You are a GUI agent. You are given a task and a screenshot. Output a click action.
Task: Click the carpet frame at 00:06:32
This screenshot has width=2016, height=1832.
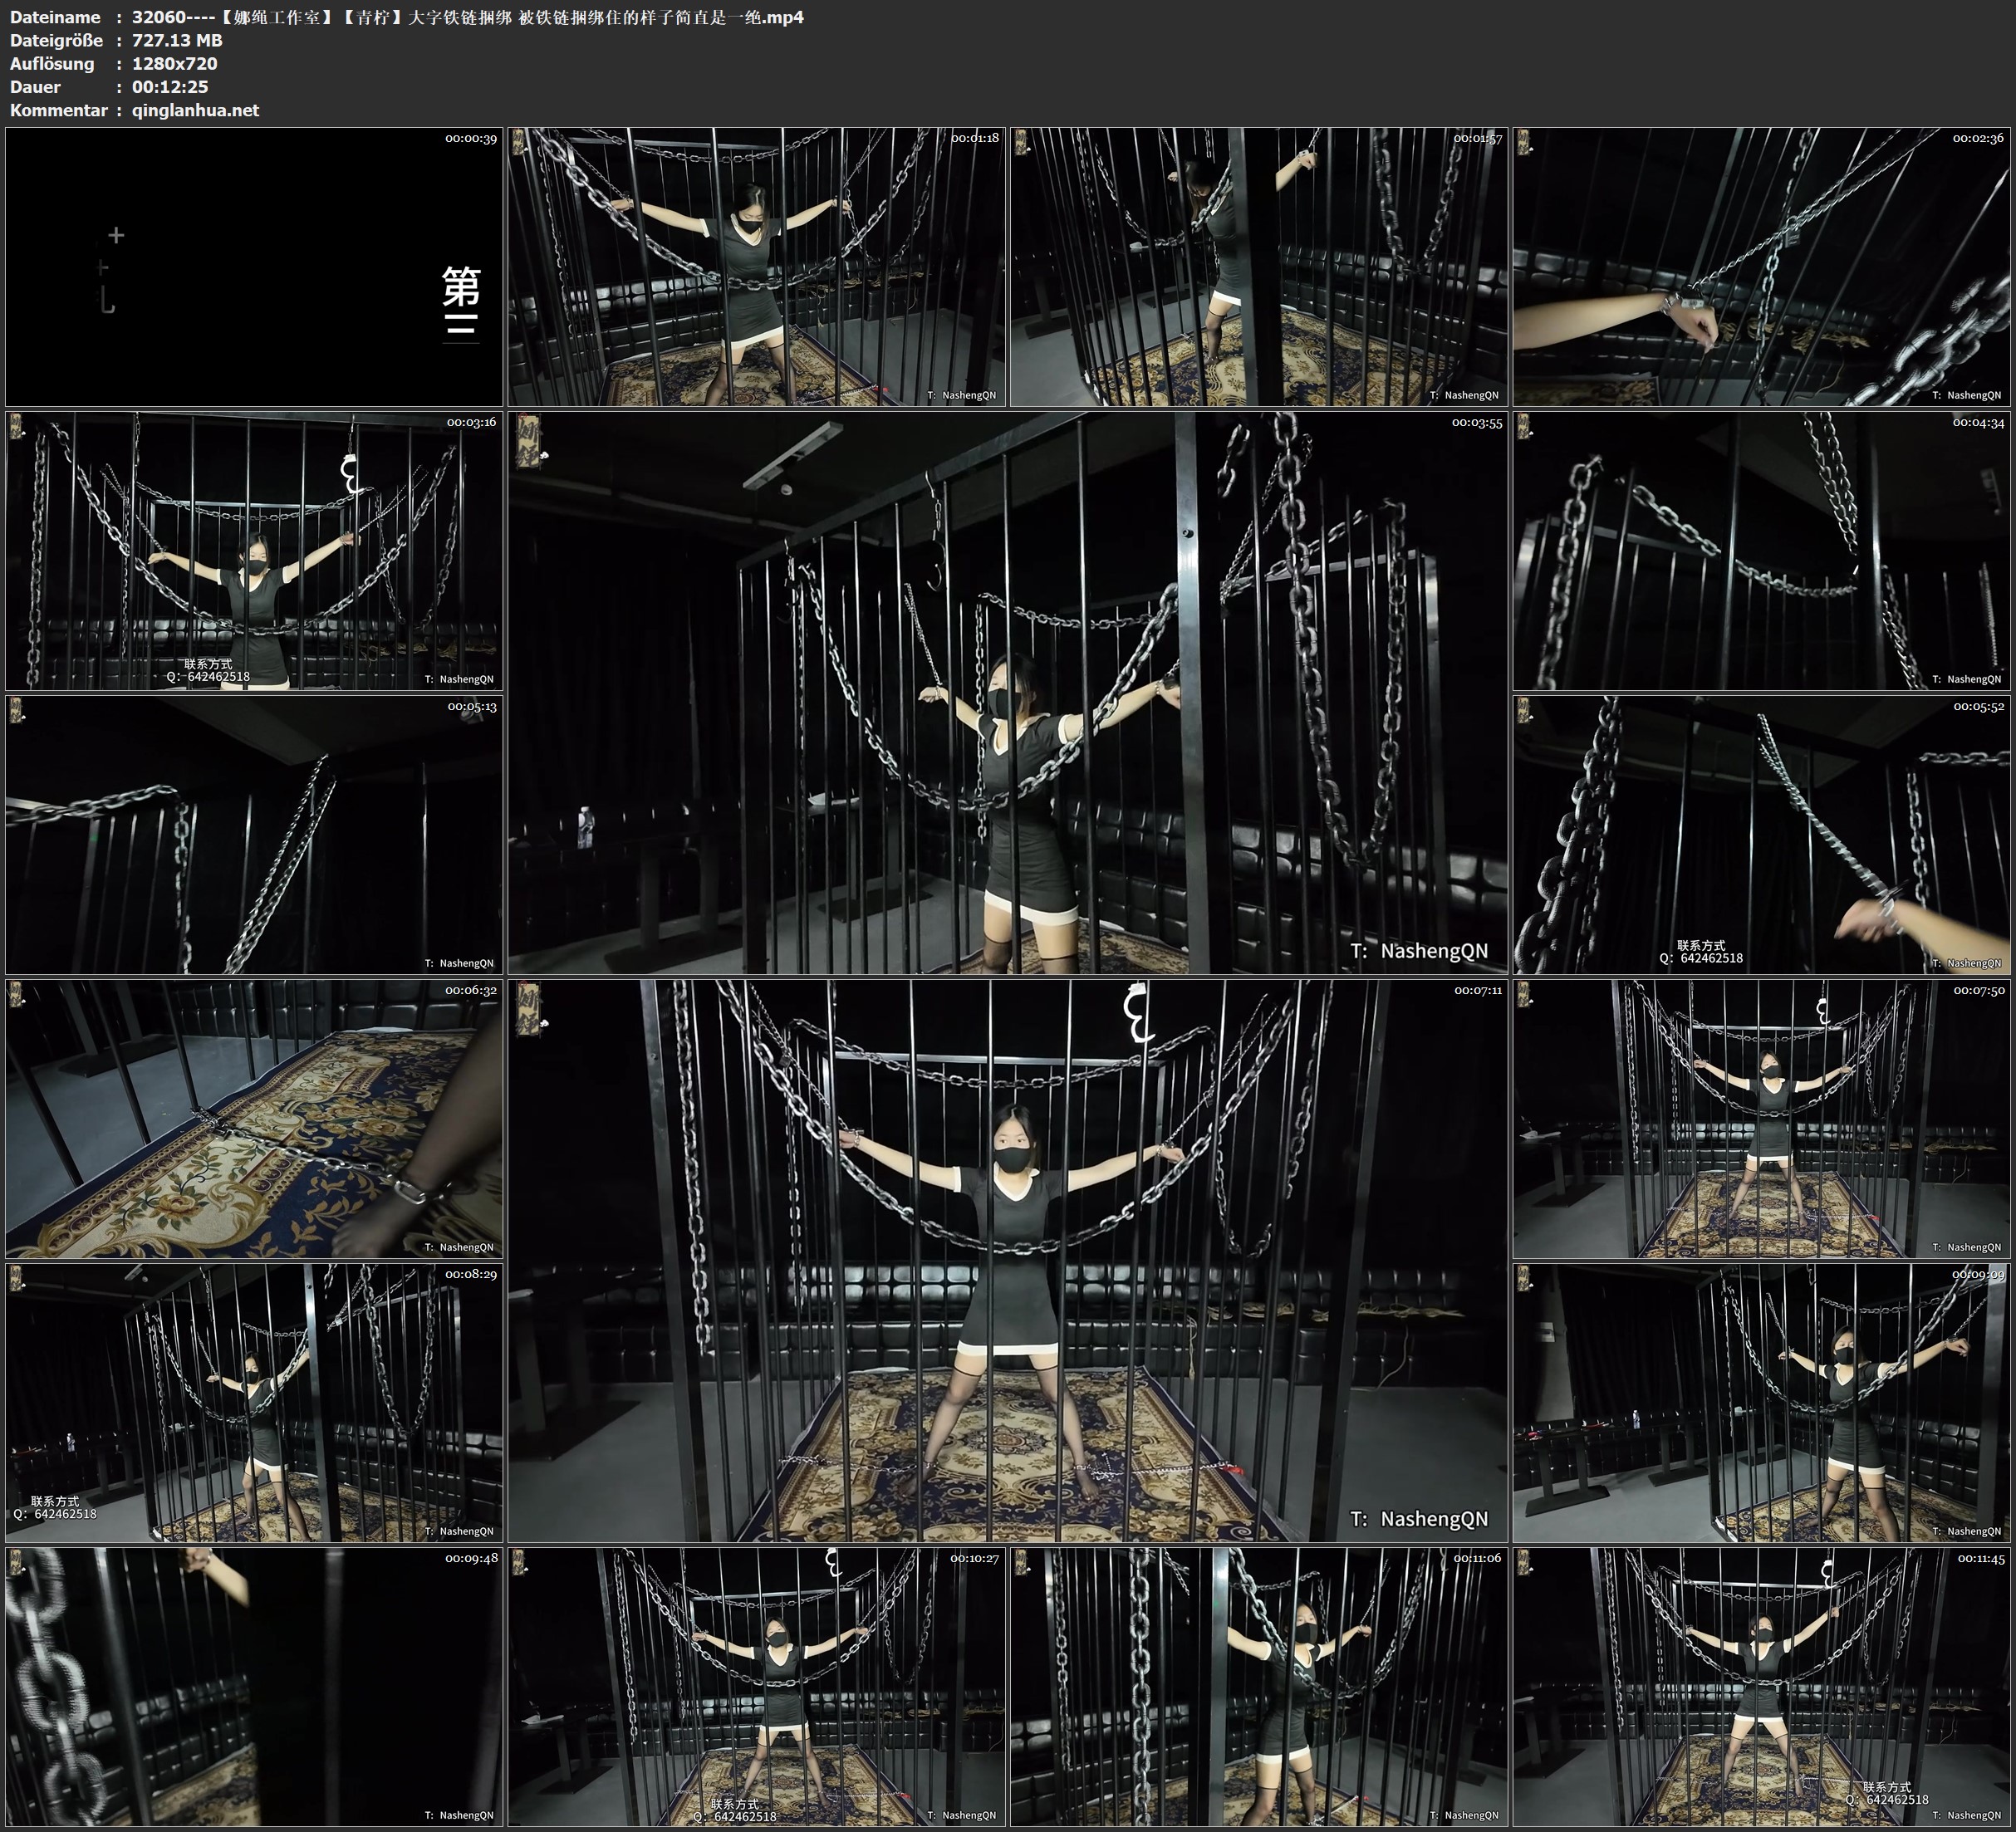tap(254, 1118)
